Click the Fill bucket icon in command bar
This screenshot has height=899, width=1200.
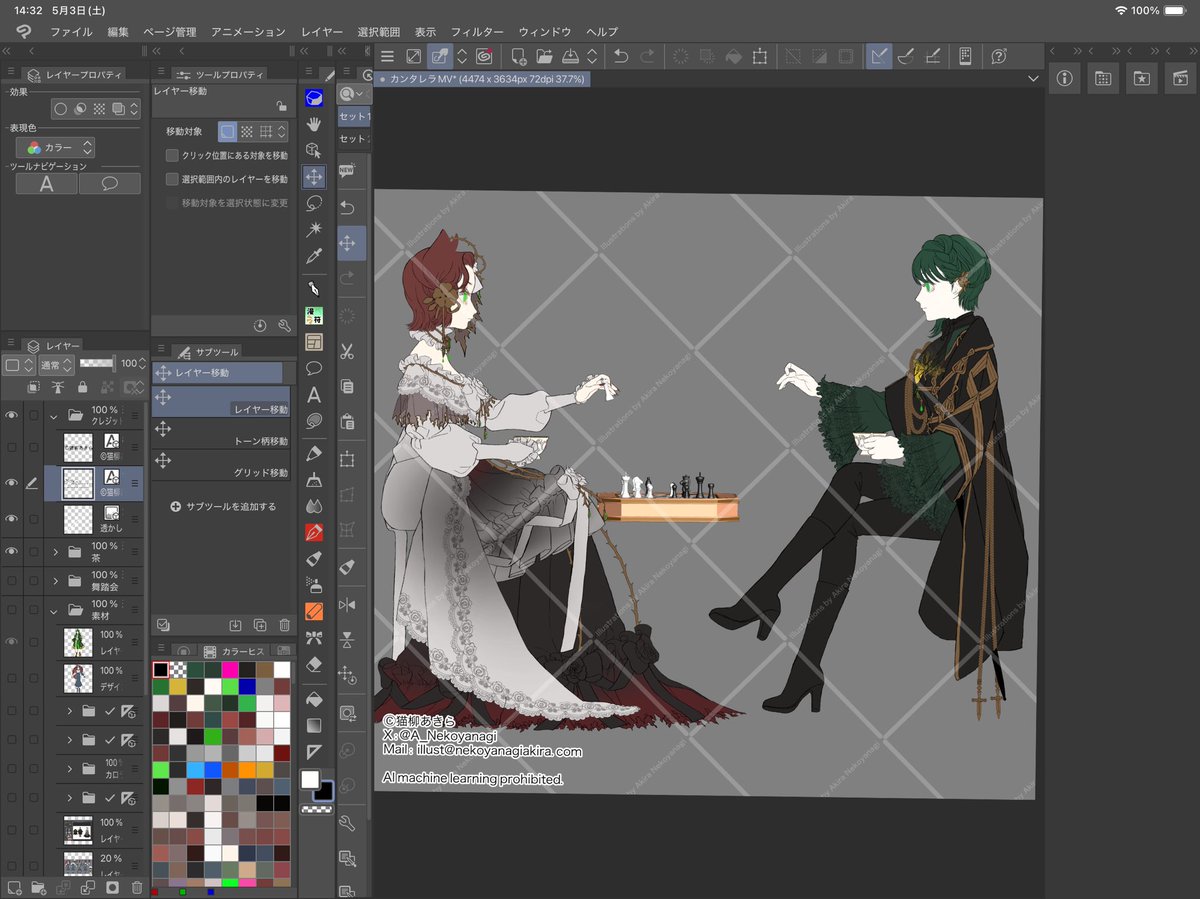click(732, 57)
